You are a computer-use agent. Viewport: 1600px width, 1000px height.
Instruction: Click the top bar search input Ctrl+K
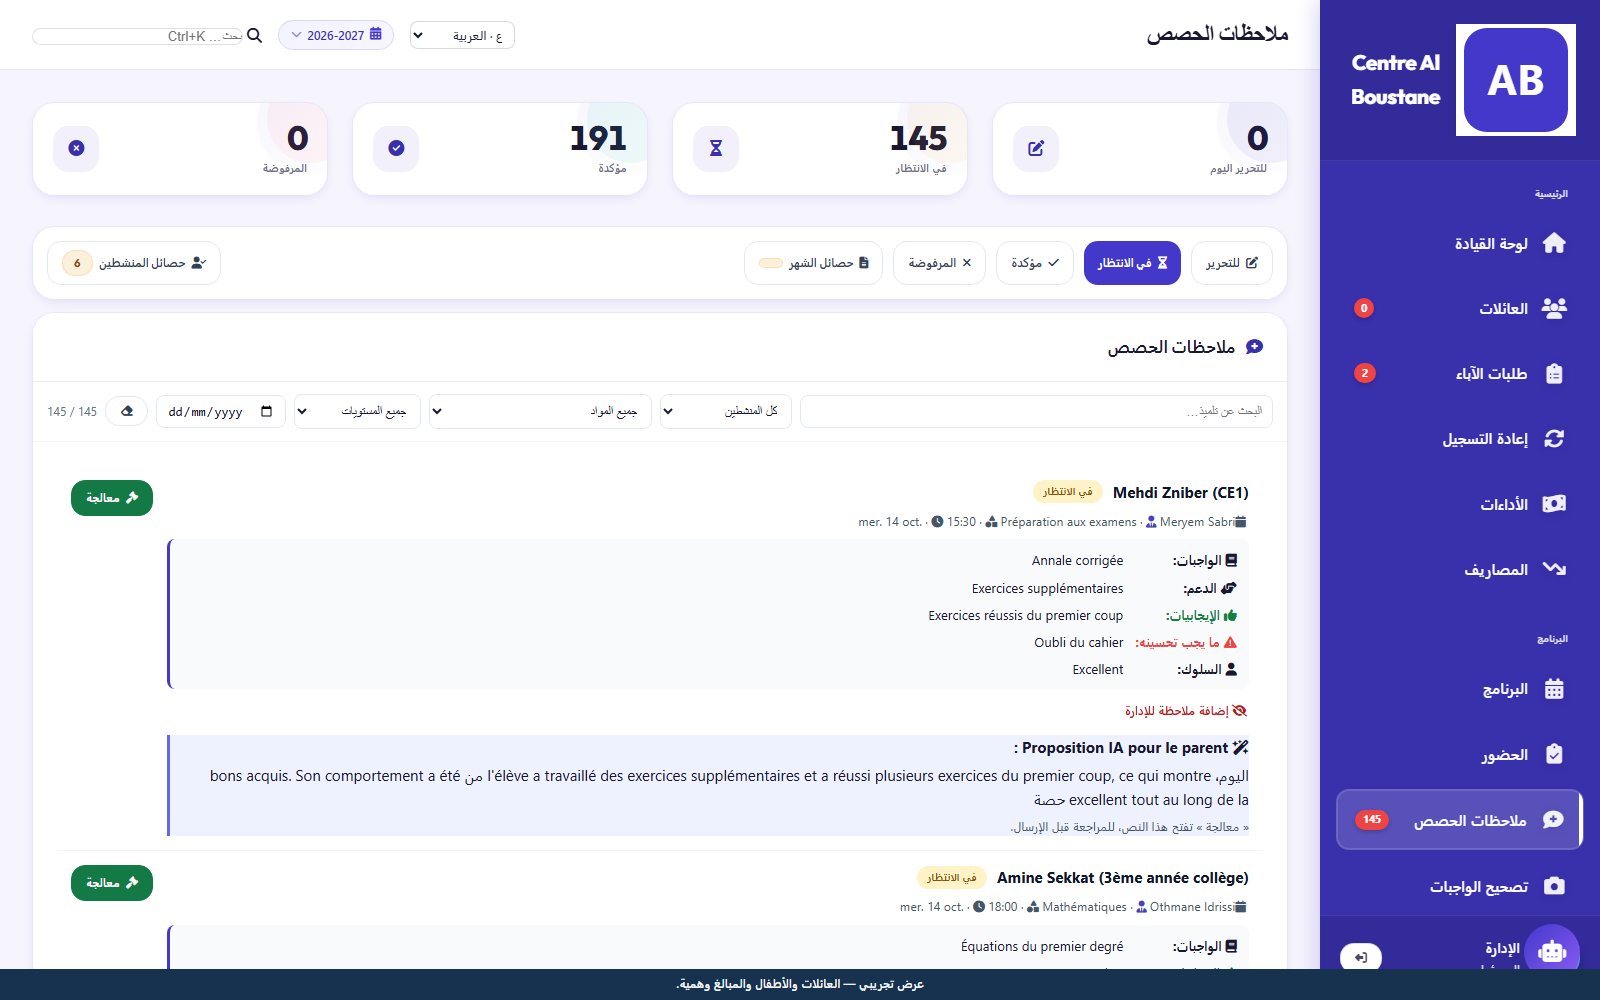(x=137, y=36)
